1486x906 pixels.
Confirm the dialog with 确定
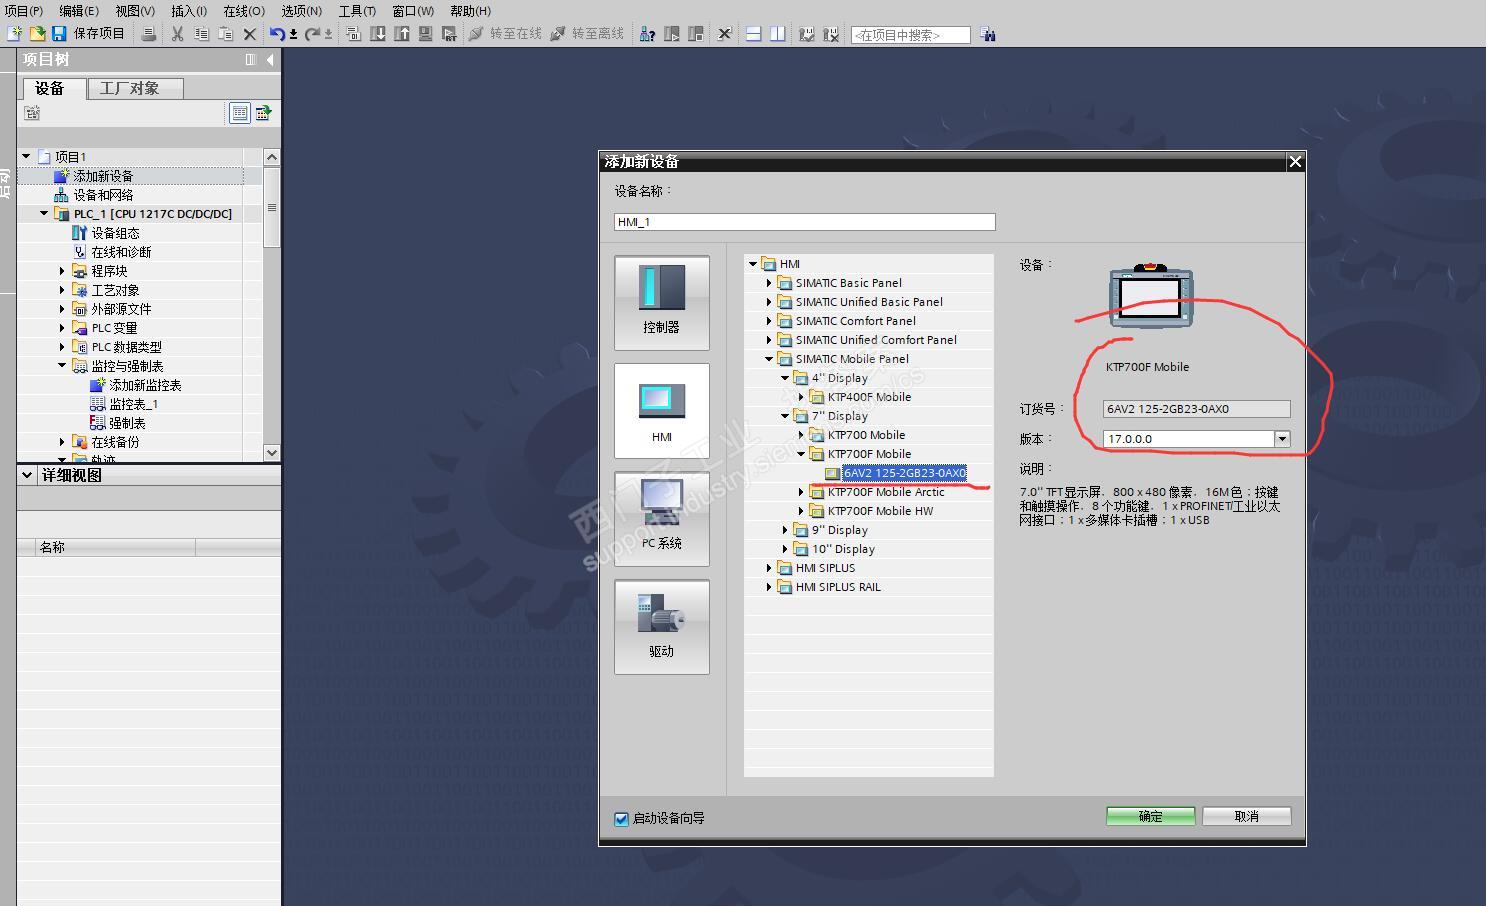pyautogui.click(x=1151, y=816)
